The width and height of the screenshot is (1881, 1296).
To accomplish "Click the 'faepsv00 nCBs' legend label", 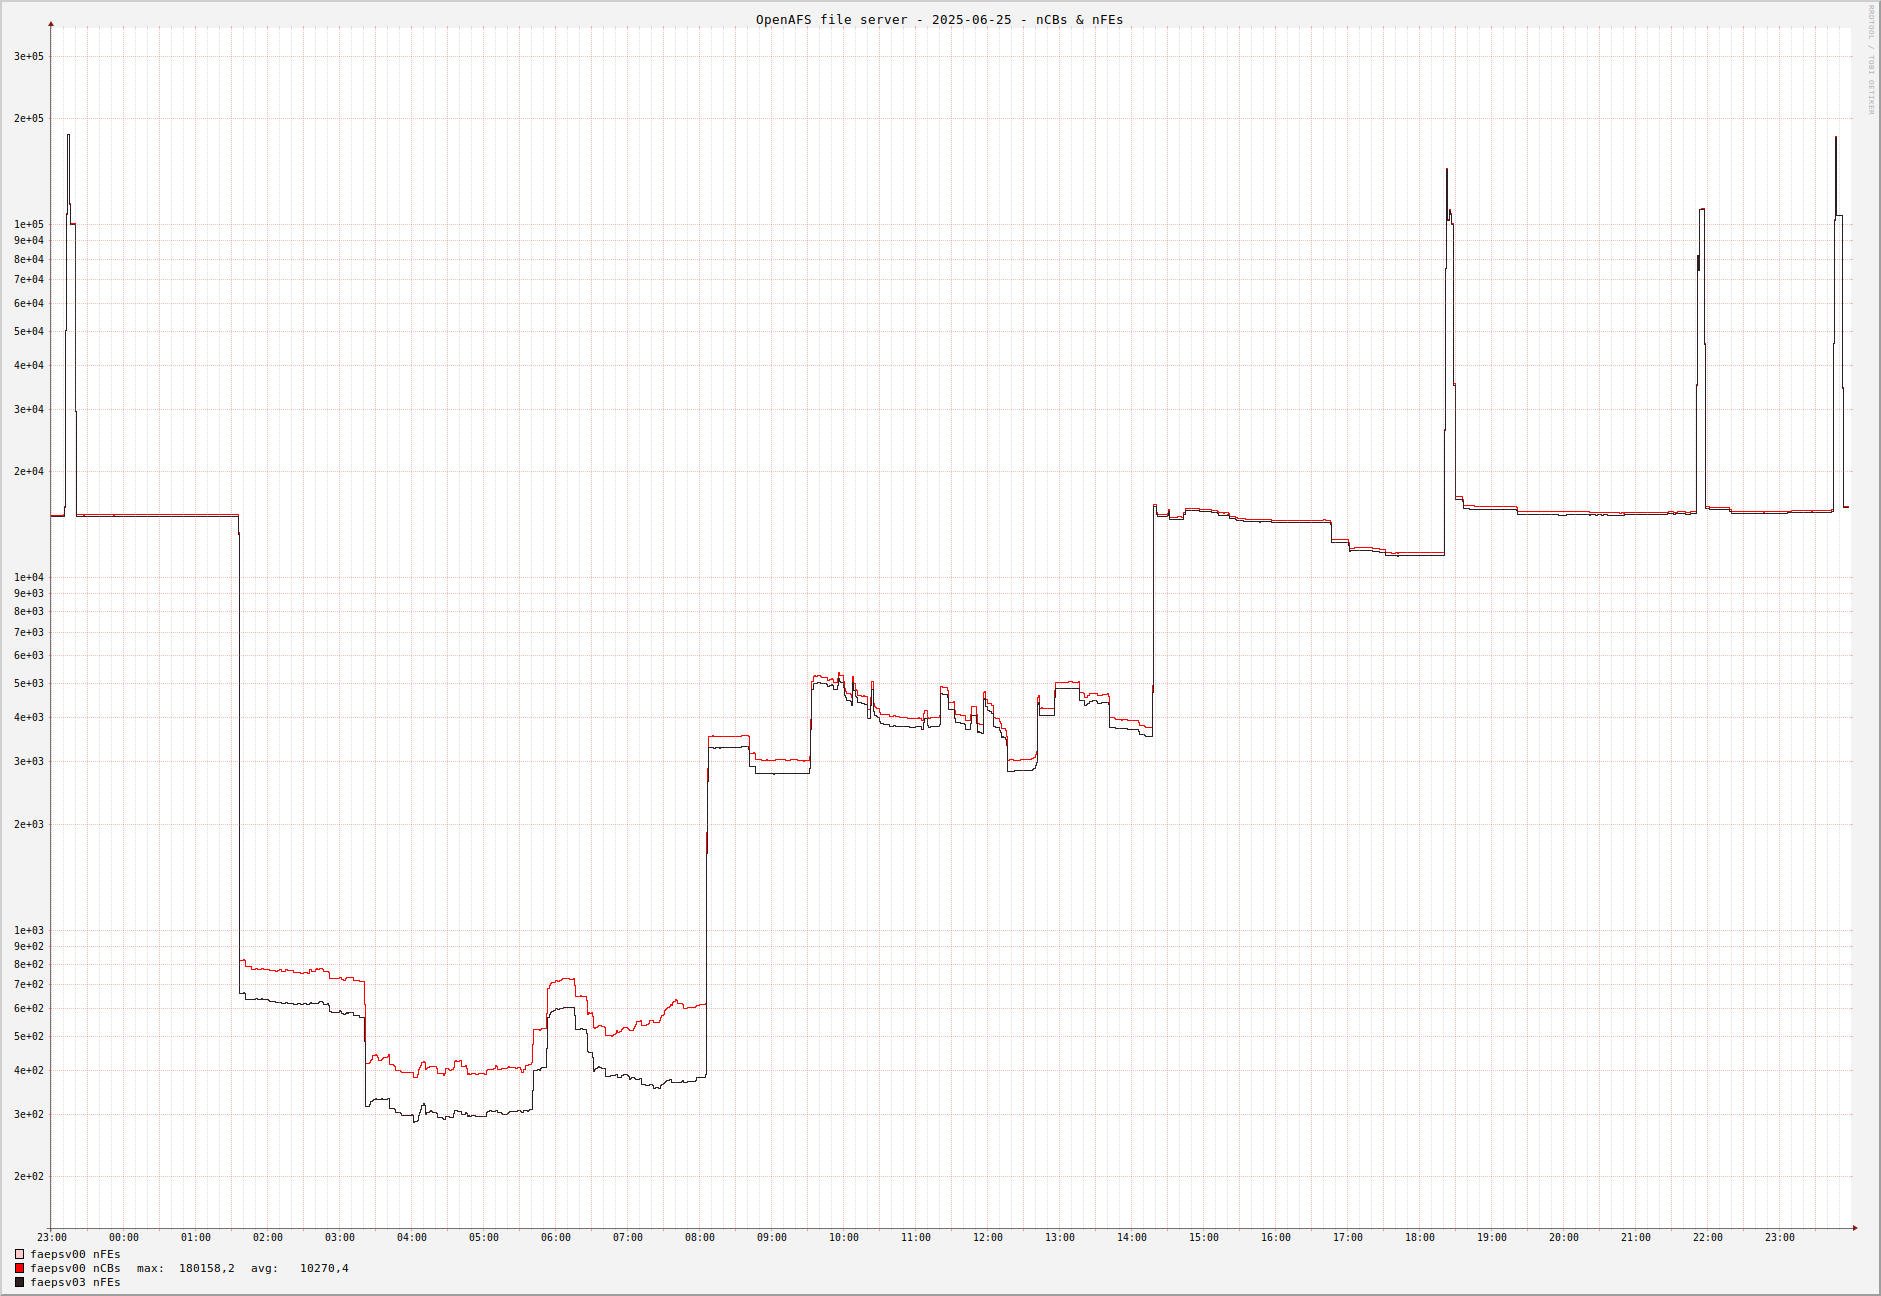I will (x=75, y=1268).
